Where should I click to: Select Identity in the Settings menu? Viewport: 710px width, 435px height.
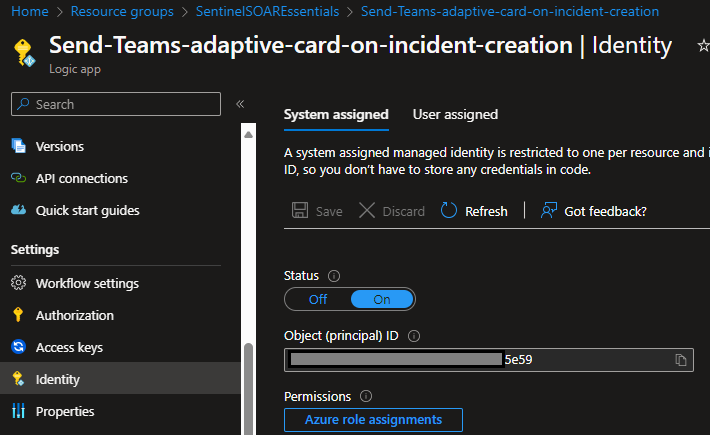(120, 379)
